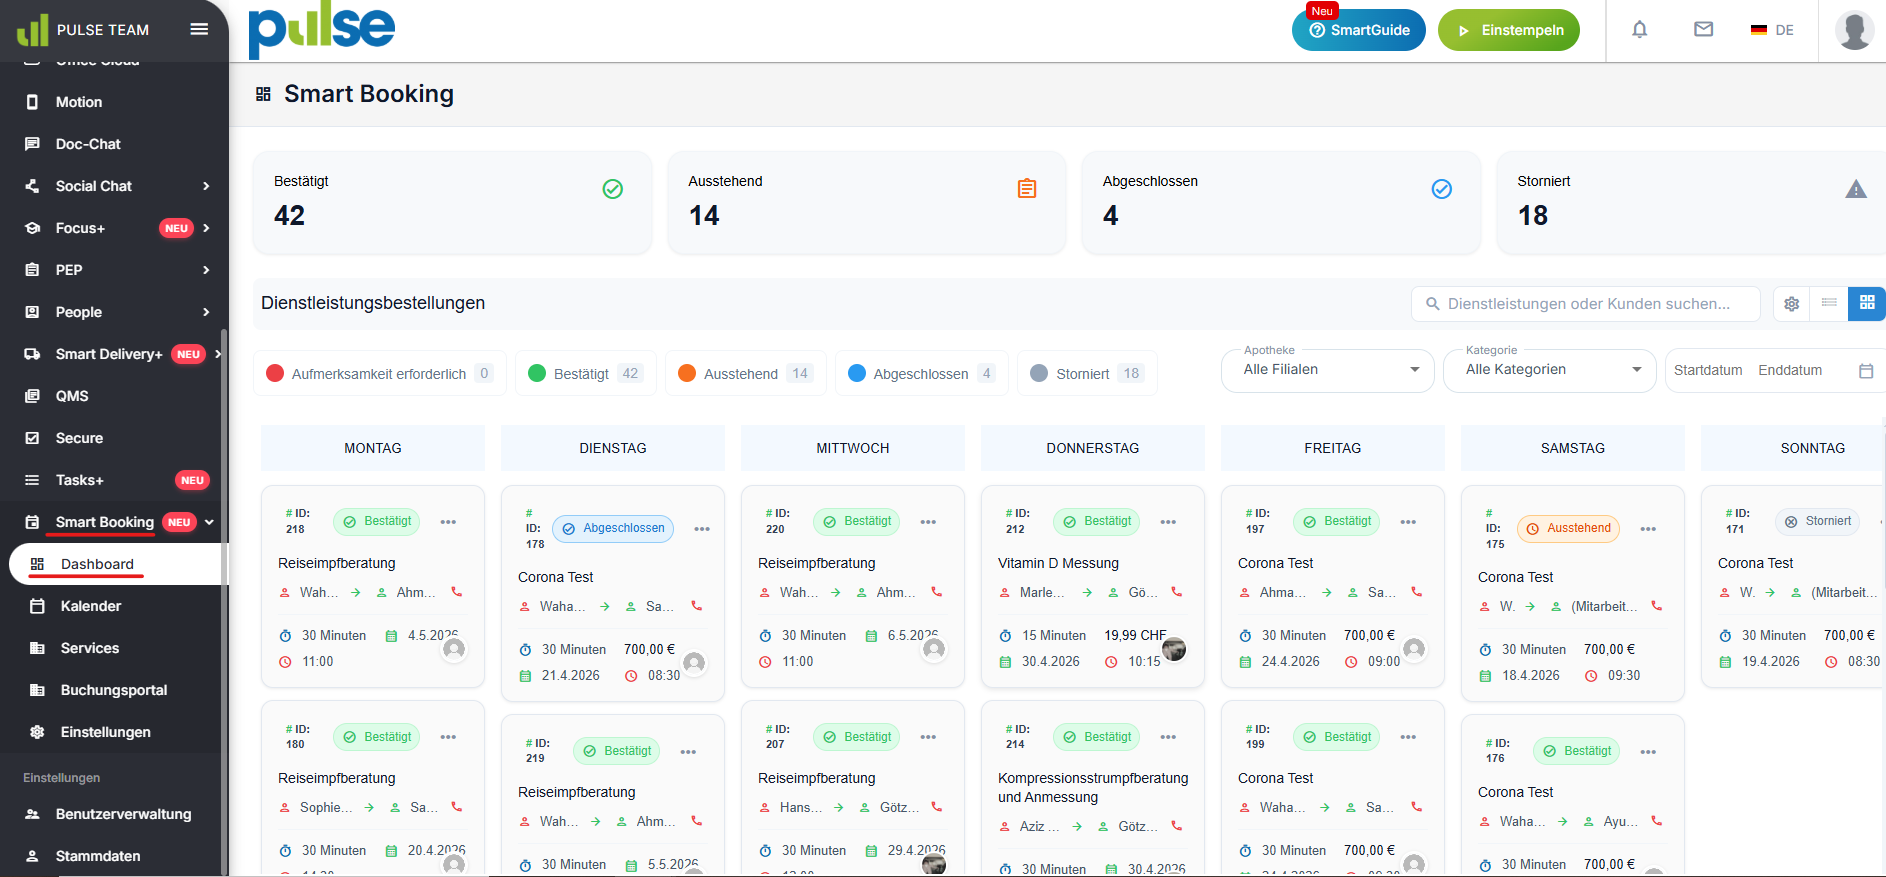Click the Ausstehend clipboard icon in summary card
This screenshot has width=1886, height=877.
1027,189
